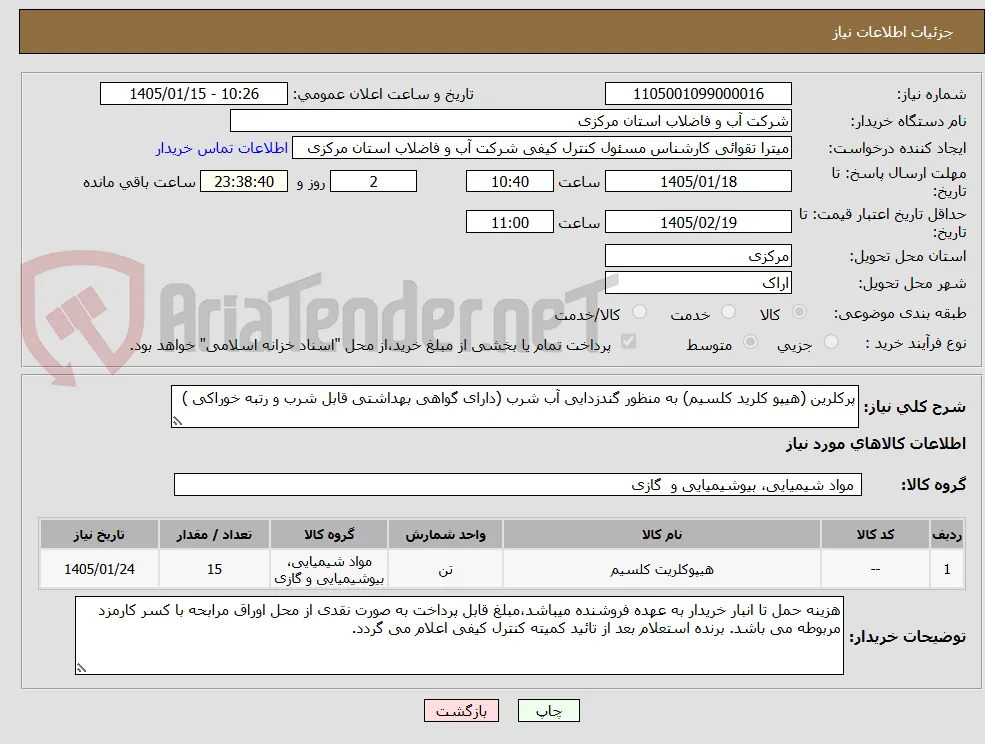
Task: Click the تاریخ نیاز column header
Action: [99, 534]
